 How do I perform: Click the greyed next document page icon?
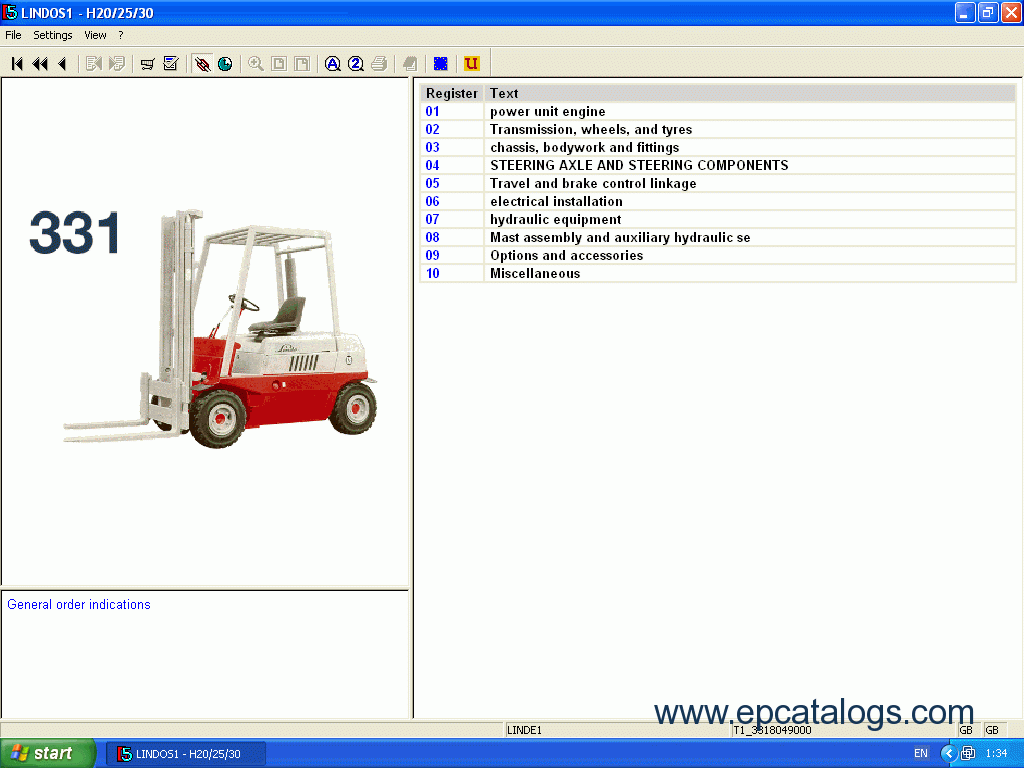(x=117, y=63)
